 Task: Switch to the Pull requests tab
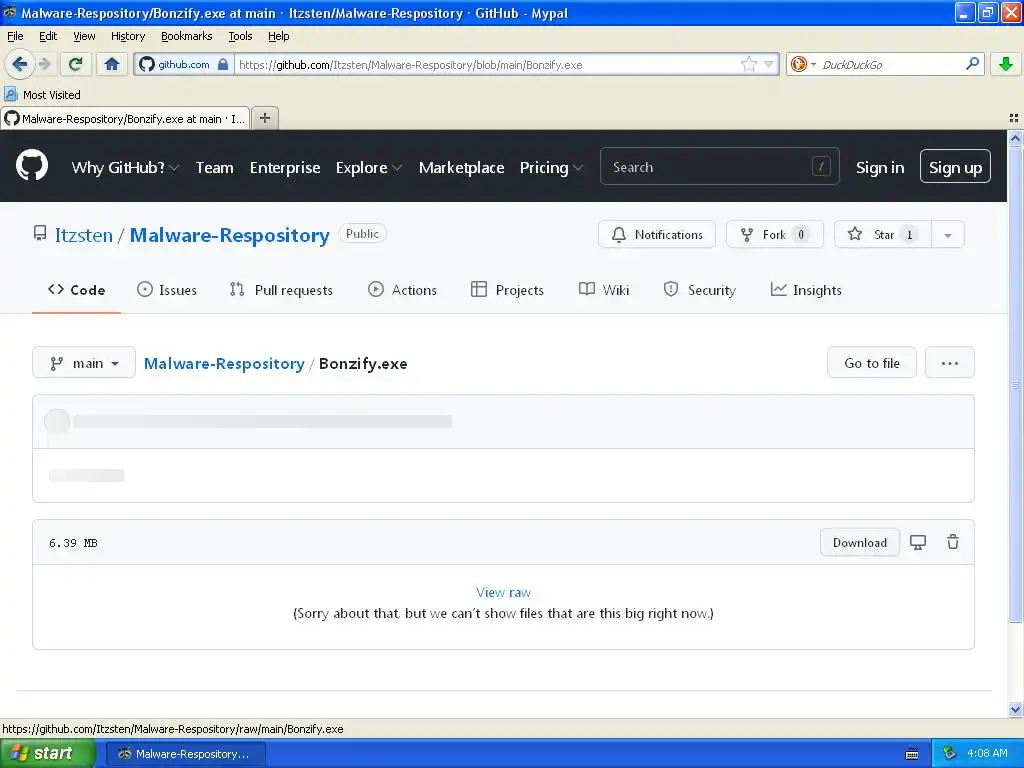(x=281, y=290)
